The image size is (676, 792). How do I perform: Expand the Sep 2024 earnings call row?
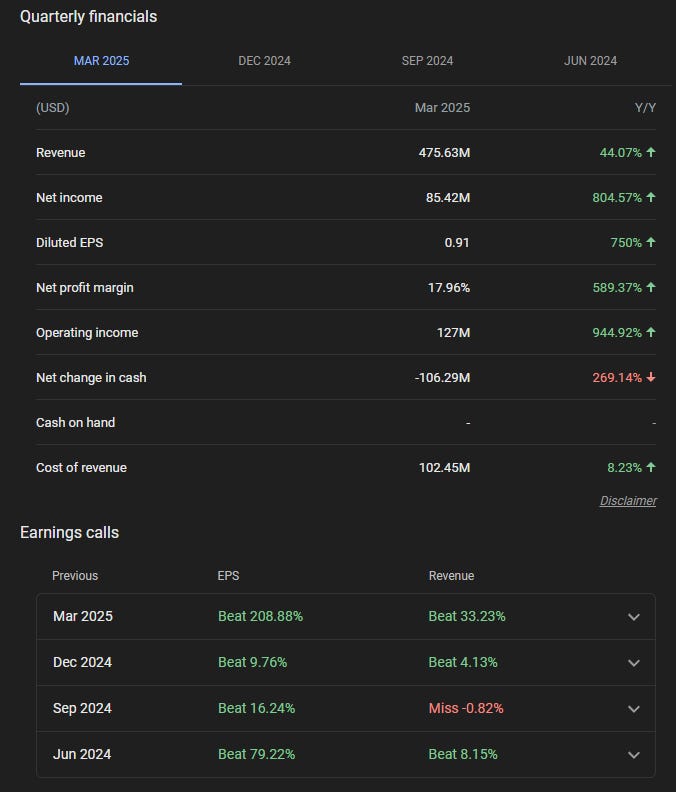pyautogui.click(x=346, y=709)
